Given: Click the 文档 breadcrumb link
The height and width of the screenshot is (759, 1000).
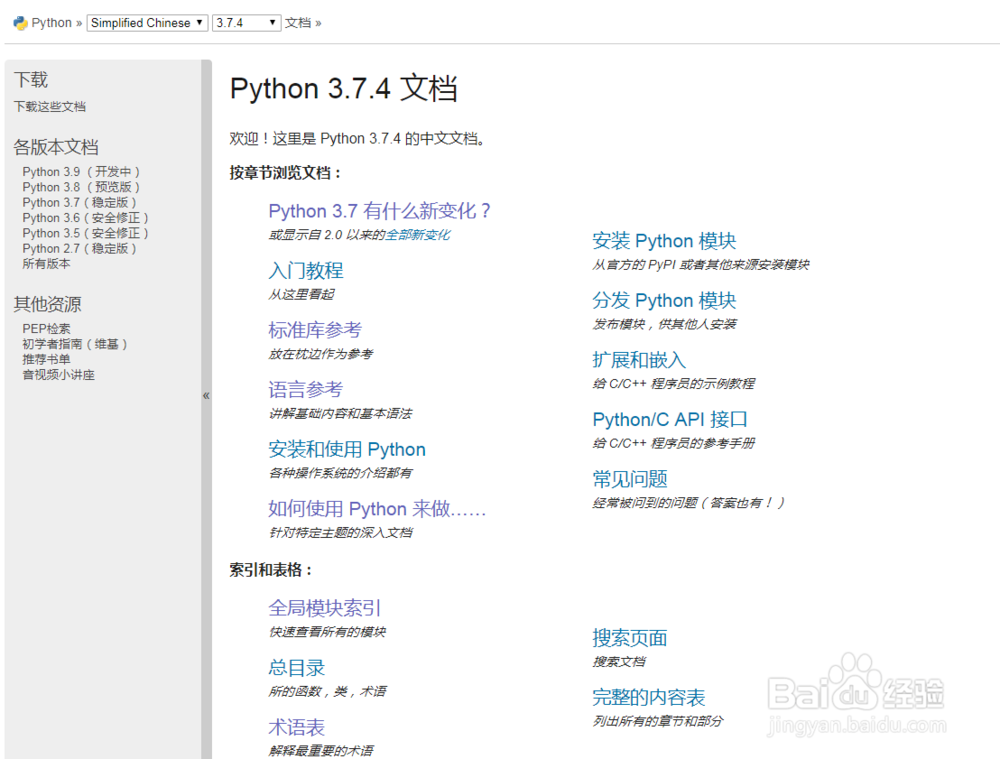Looking at the screenshot, I should 298,23.
